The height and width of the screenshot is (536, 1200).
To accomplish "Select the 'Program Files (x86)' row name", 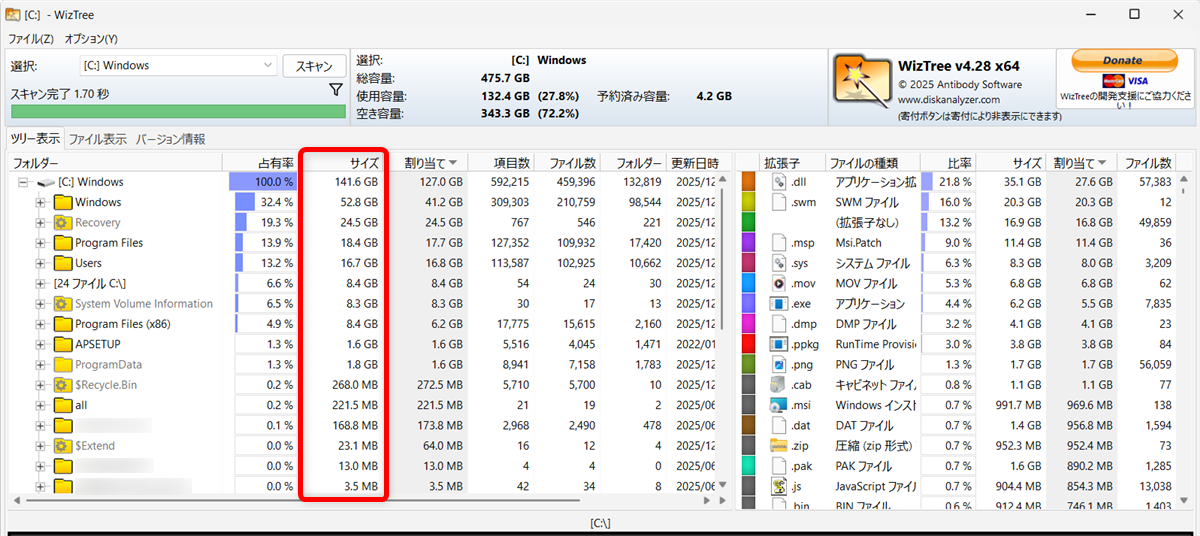I will coord(123,324).
